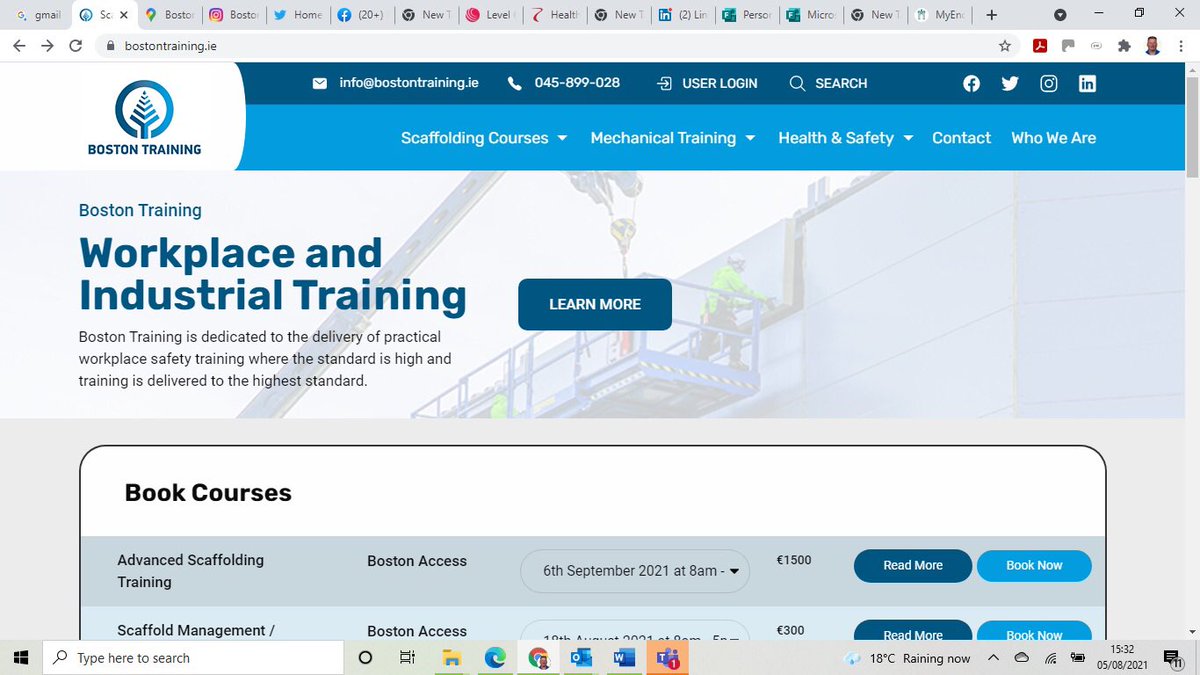Click the LEARN MORE button
This screenshot has height=675, width=1200.
pos(595,304)
